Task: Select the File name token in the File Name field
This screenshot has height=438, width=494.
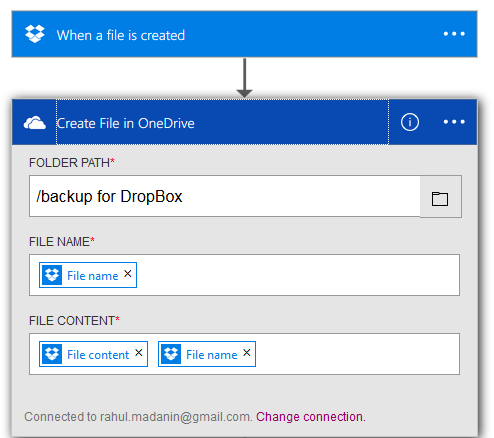Action: point(88,275)
